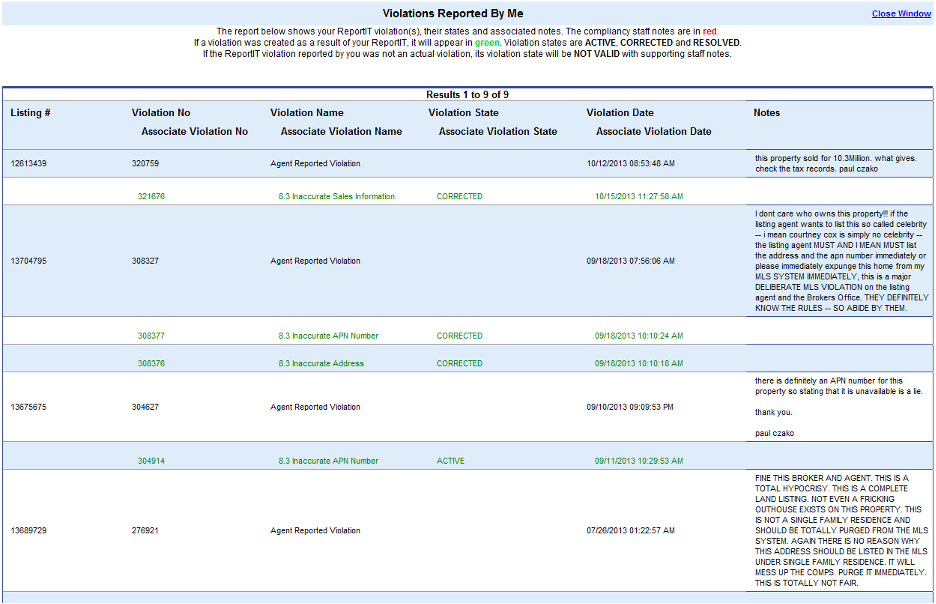936x604 pixels.
Task: Click the Notes column header
Action: click(767, 113)
